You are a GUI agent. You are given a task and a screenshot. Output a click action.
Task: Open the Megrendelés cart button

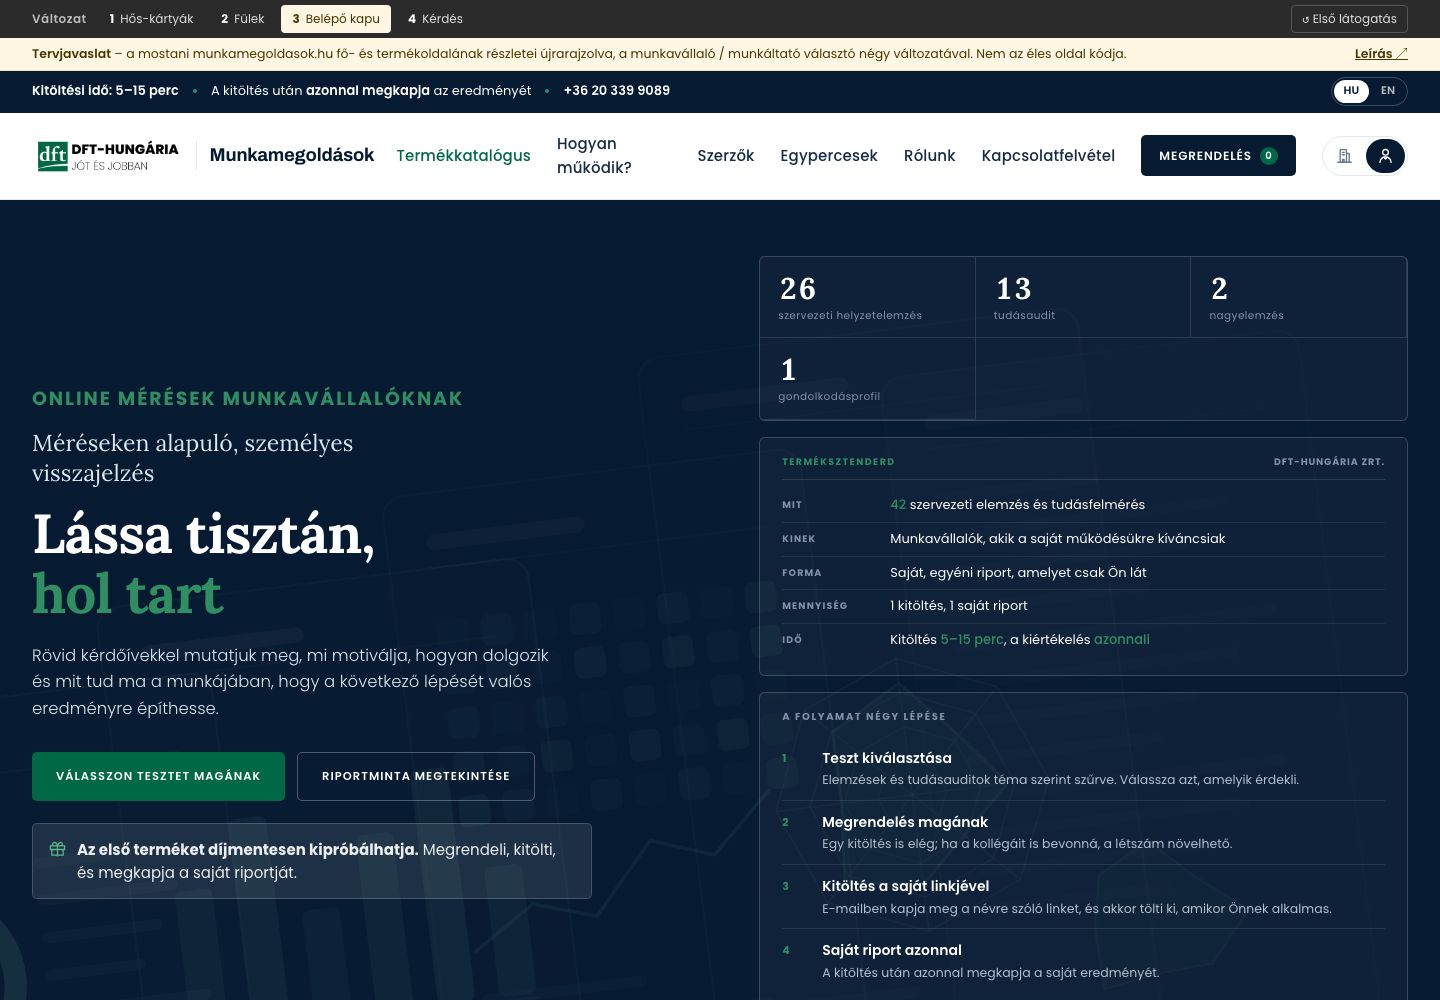[x=1218, y=156]
